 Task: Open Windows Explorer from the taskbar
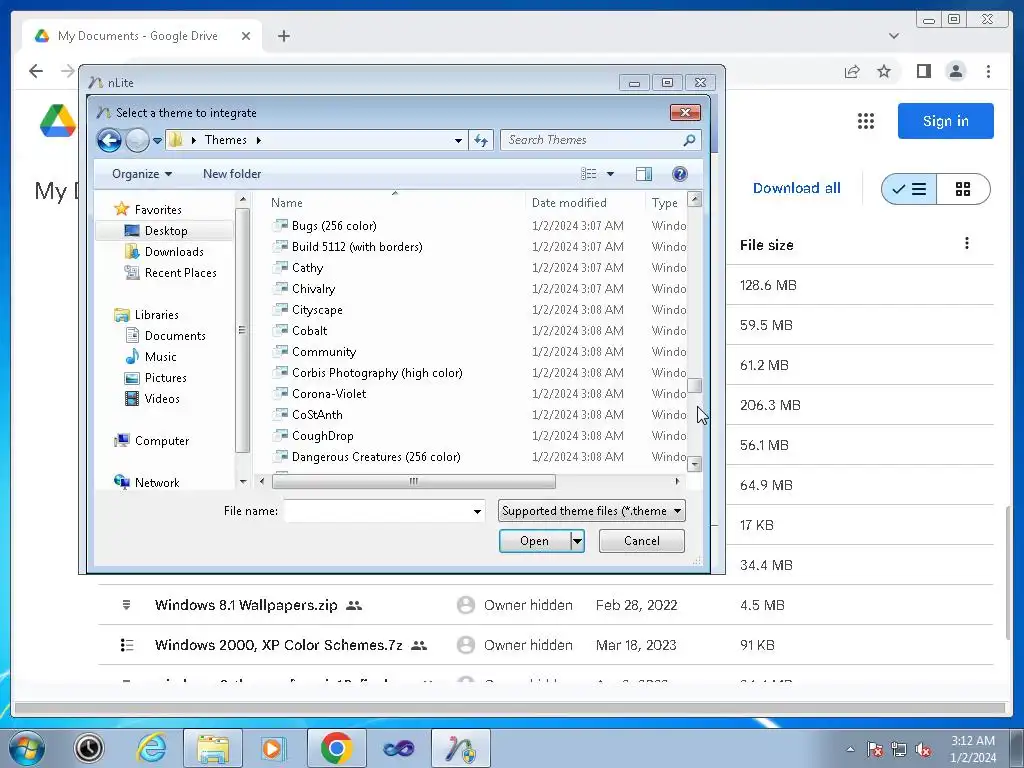click(x=213, y=748)
